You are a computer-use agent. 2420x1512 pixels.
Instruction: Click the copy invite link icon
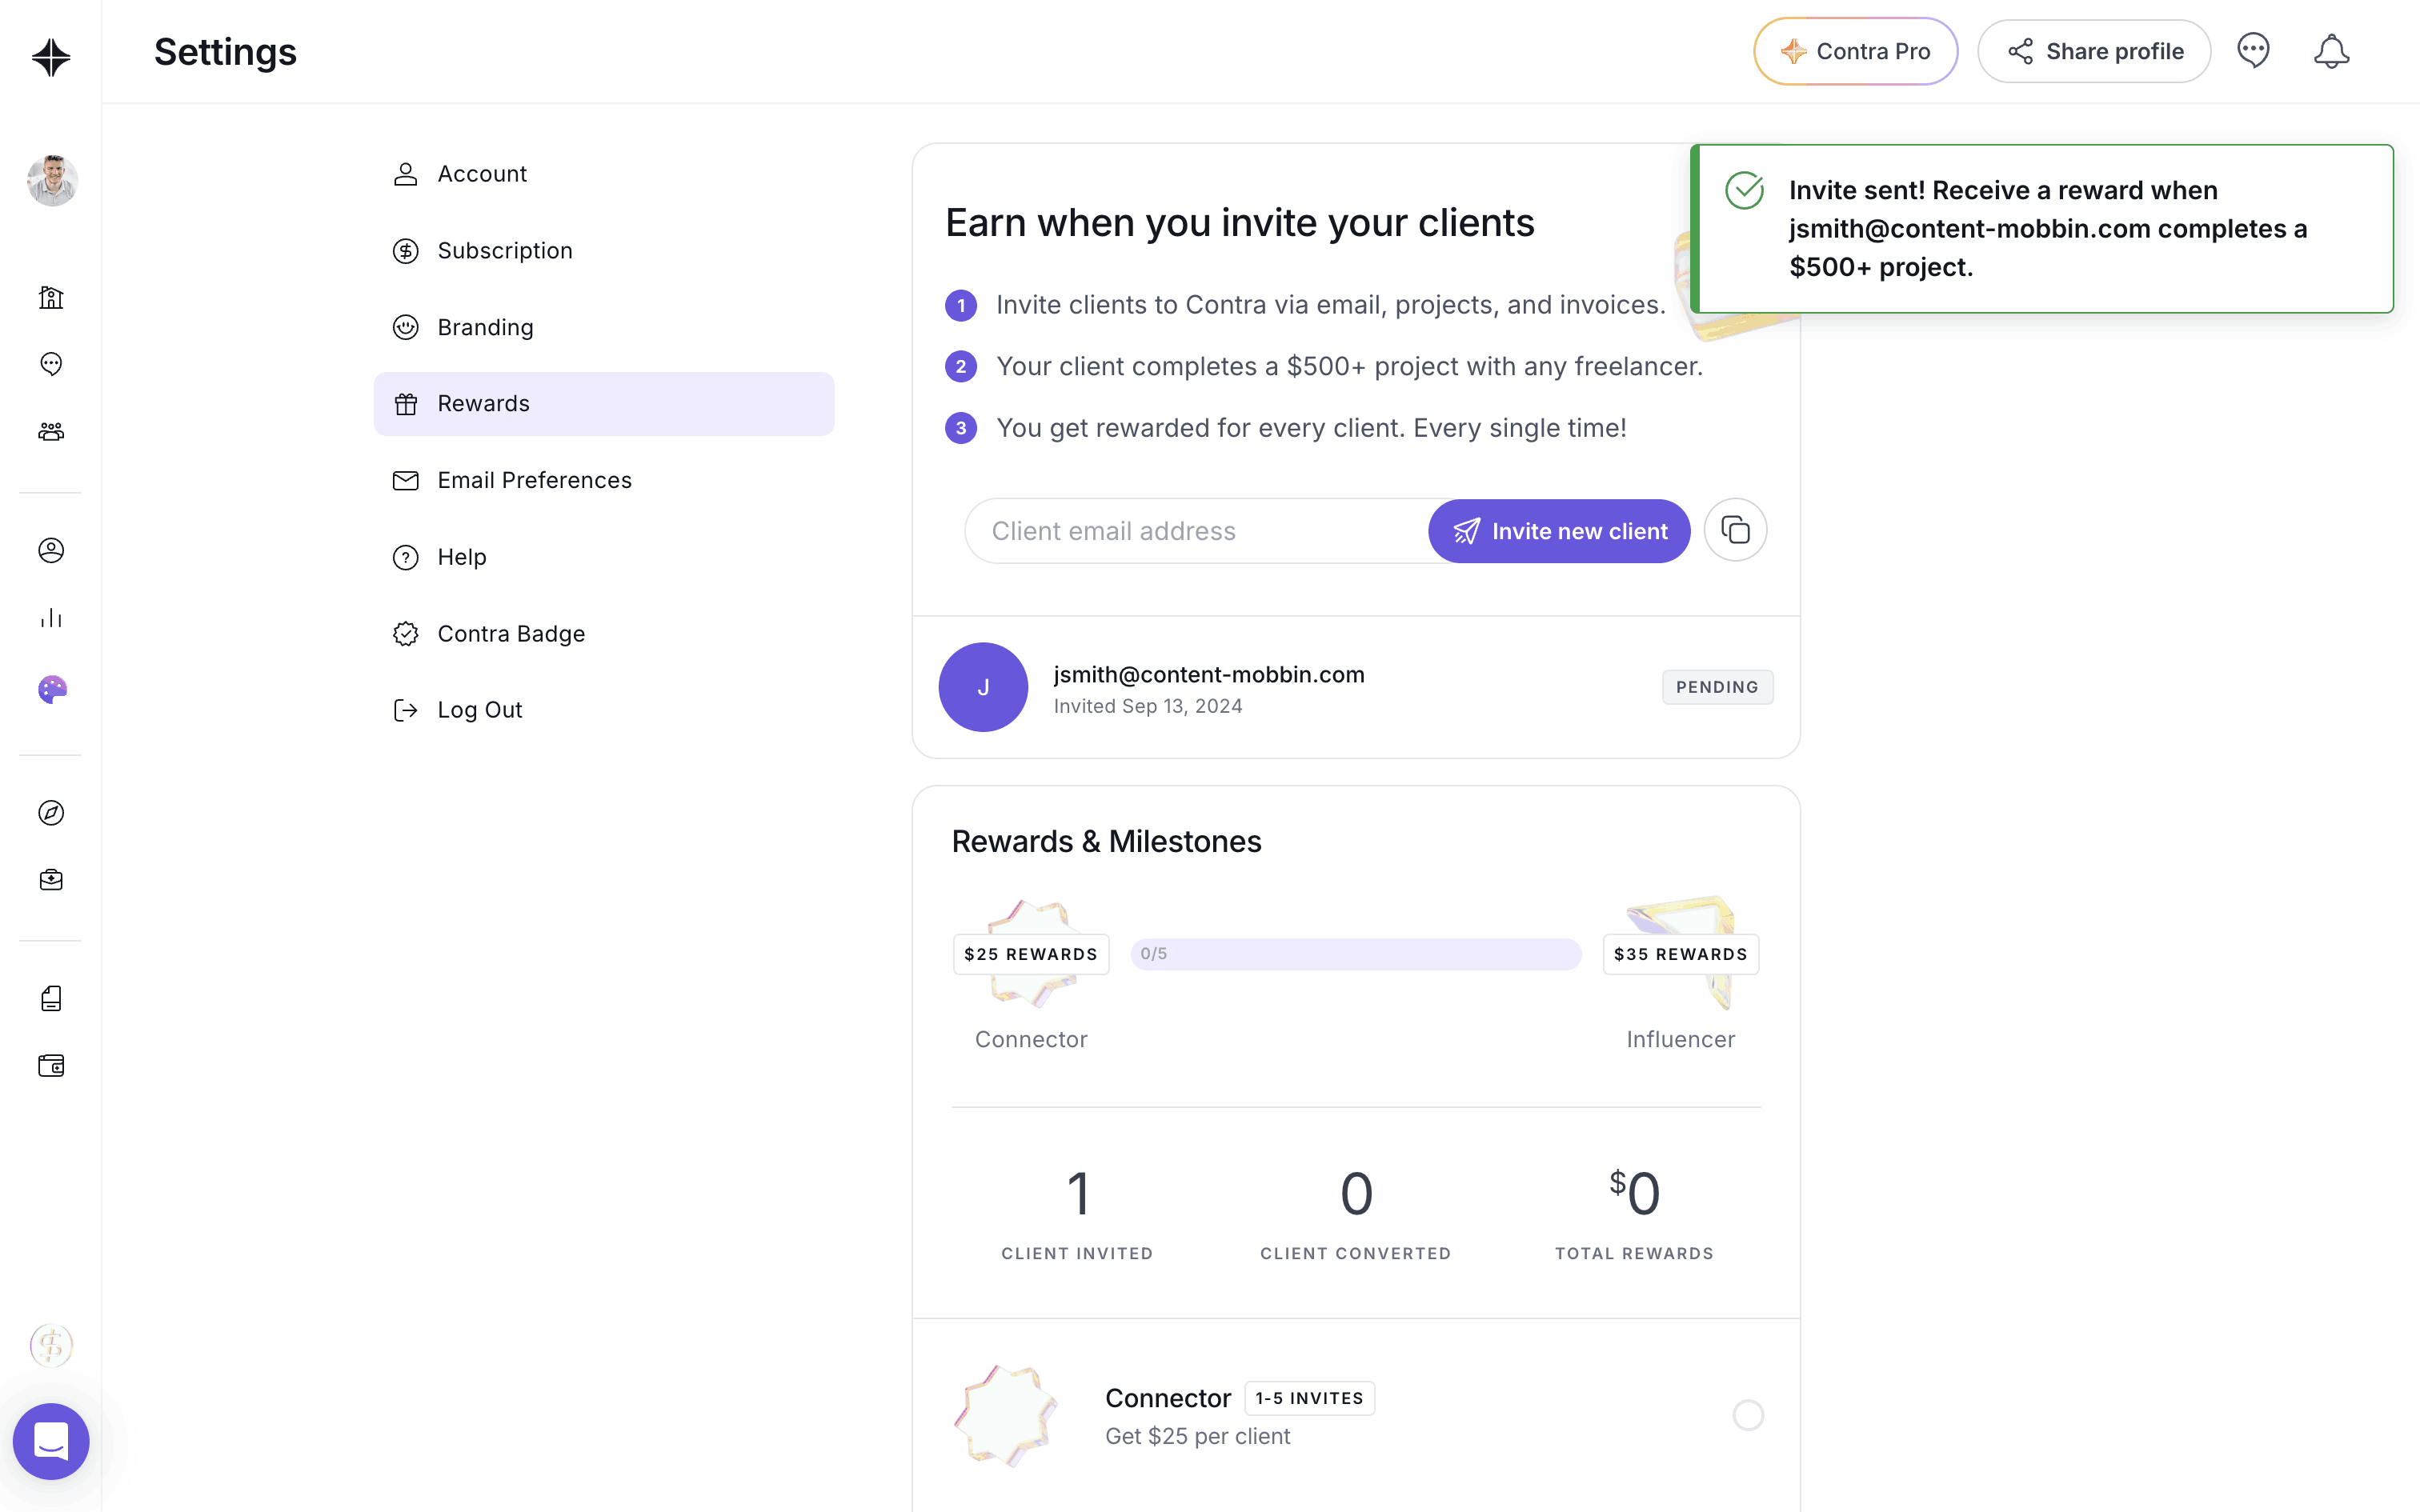pyautogui.click(x=1735, y=530)
